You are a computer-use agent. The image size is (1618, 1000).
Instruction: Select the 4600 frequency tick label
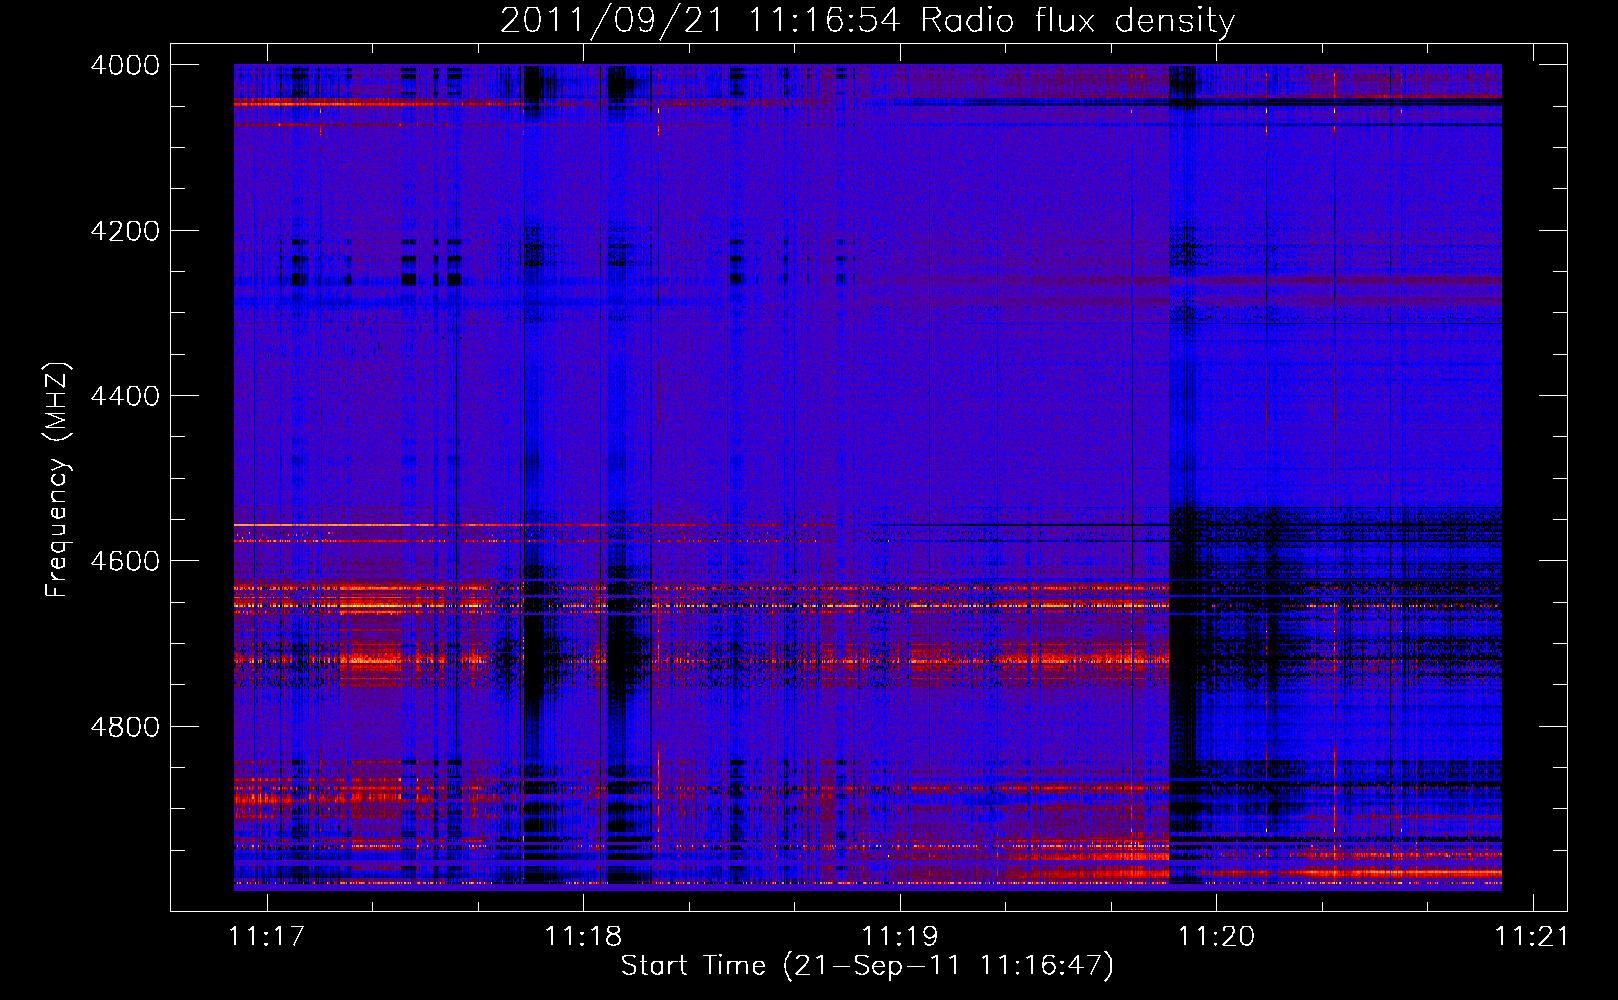[125, 561]
